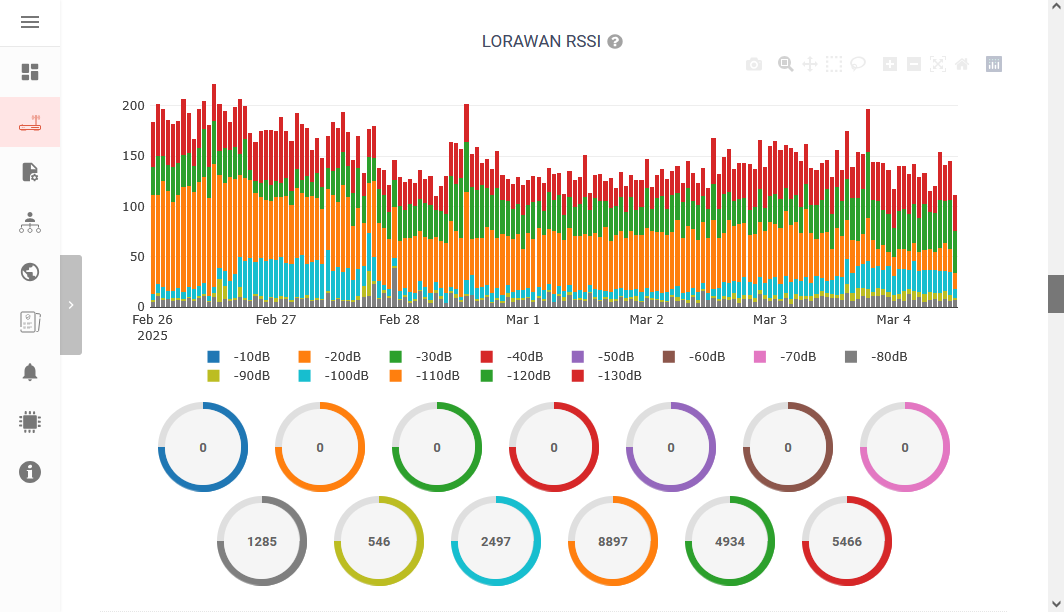
Task: Toggle the -10dB legend series
Action: coord(240,357)
